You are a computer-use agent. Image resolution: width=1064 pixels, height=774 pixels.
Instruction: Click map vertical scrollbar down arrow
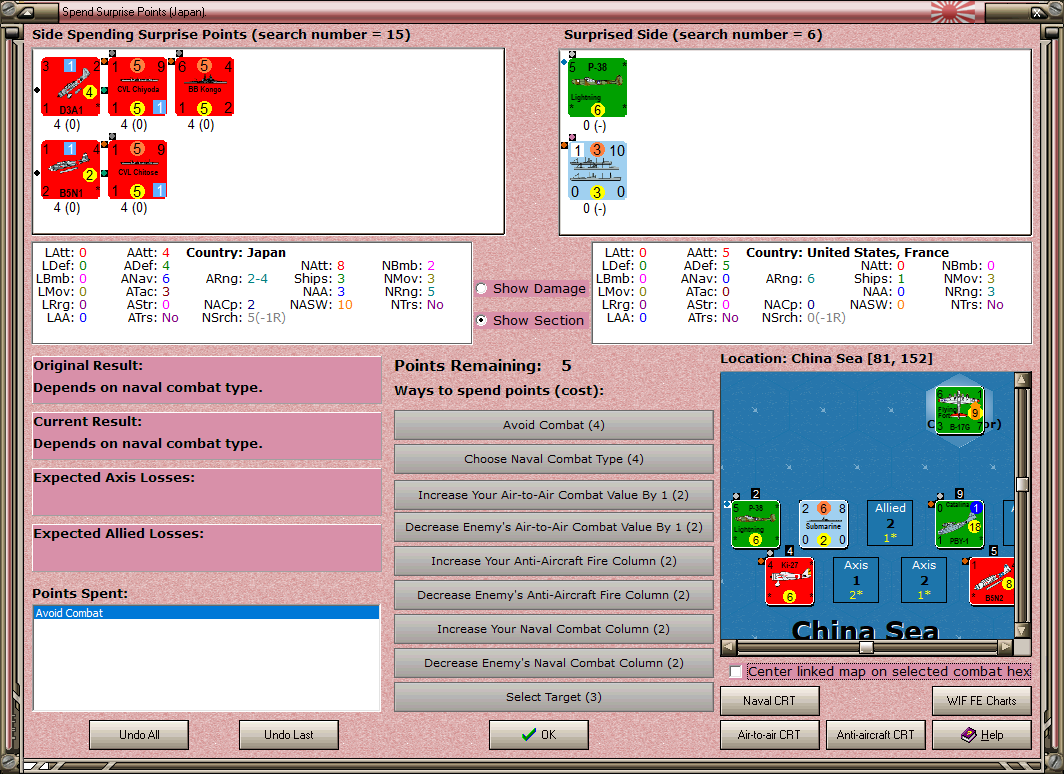pyautogui.click(x=1023, y=630)
